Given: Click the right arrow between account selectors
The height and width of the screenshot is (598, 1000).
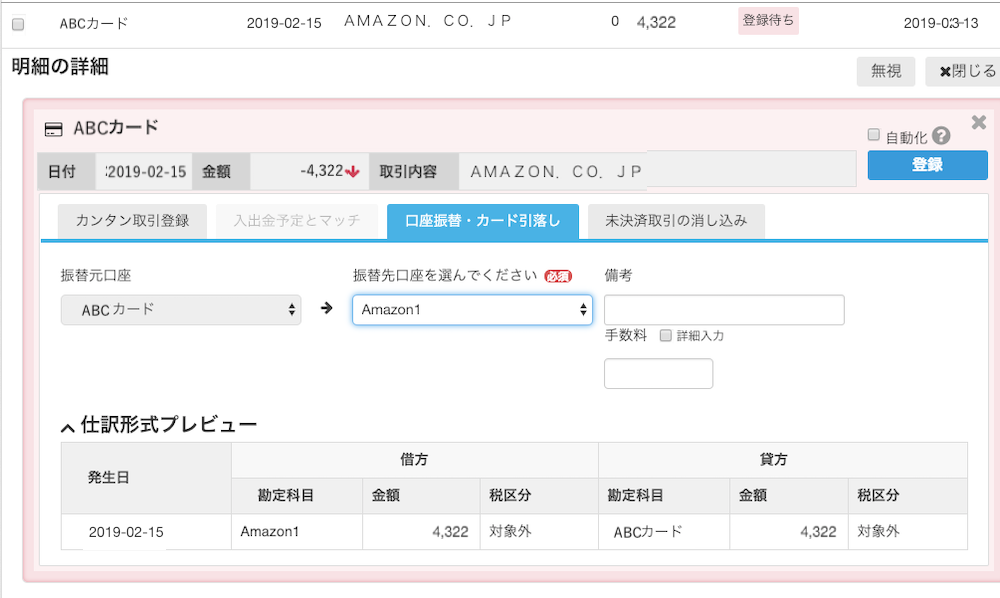Looking at the screenshot, I should coord(327,309).
